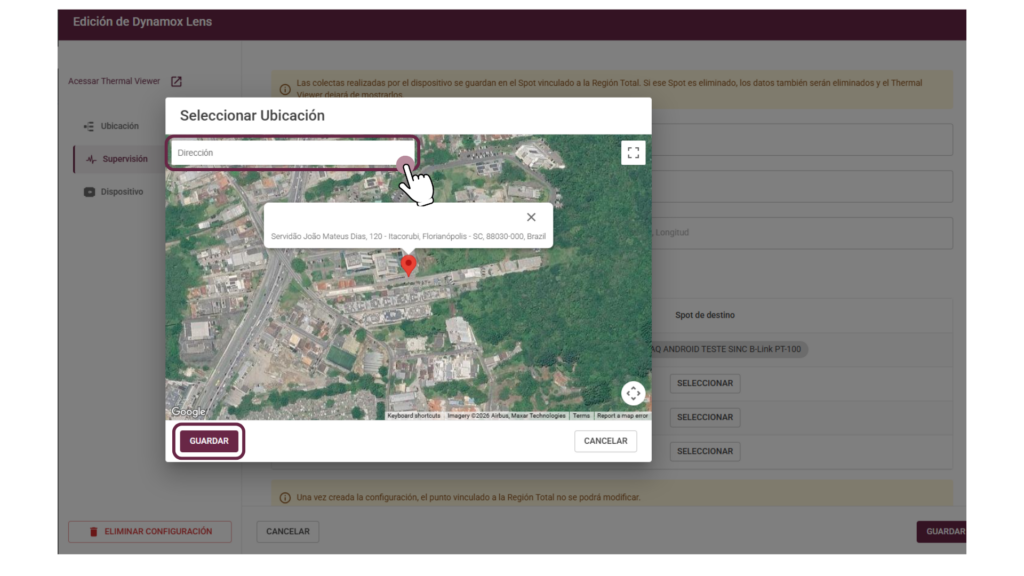1024x576 pixels.
Task: Open Thermal Viewer external link icon
Action: pos(176,82)
